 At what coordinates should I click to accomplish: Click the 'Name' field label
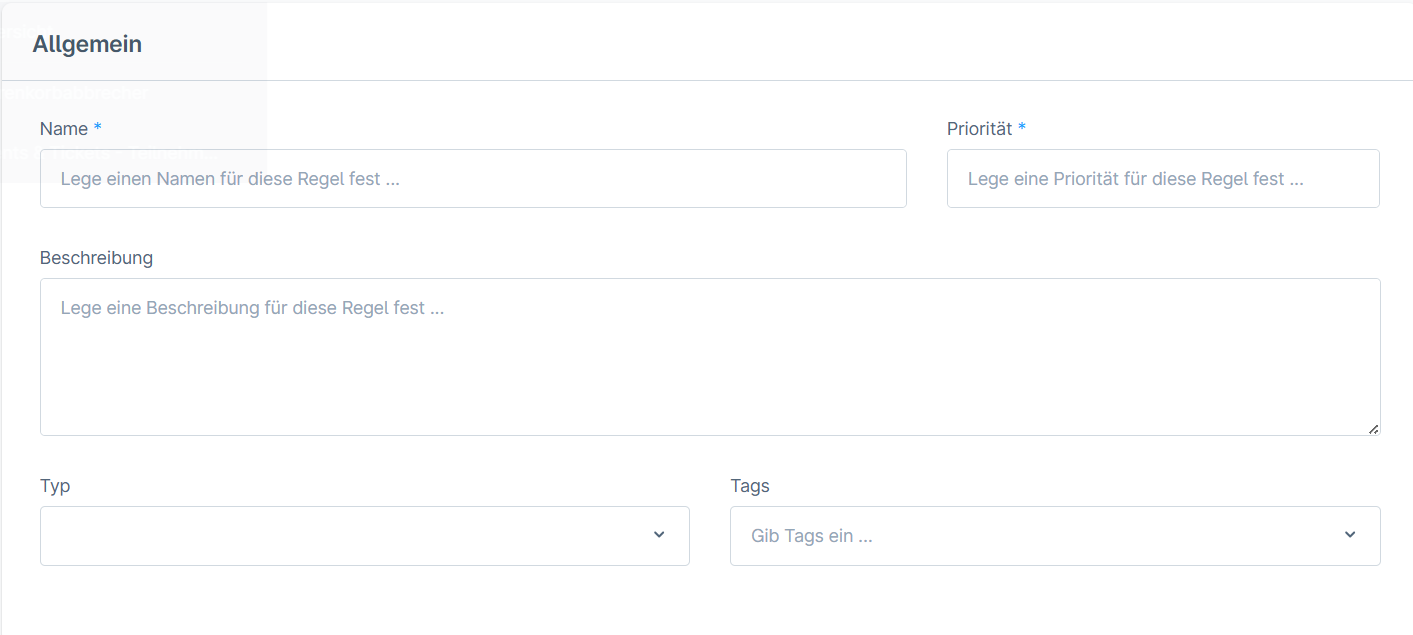click(x=64, y=129)
